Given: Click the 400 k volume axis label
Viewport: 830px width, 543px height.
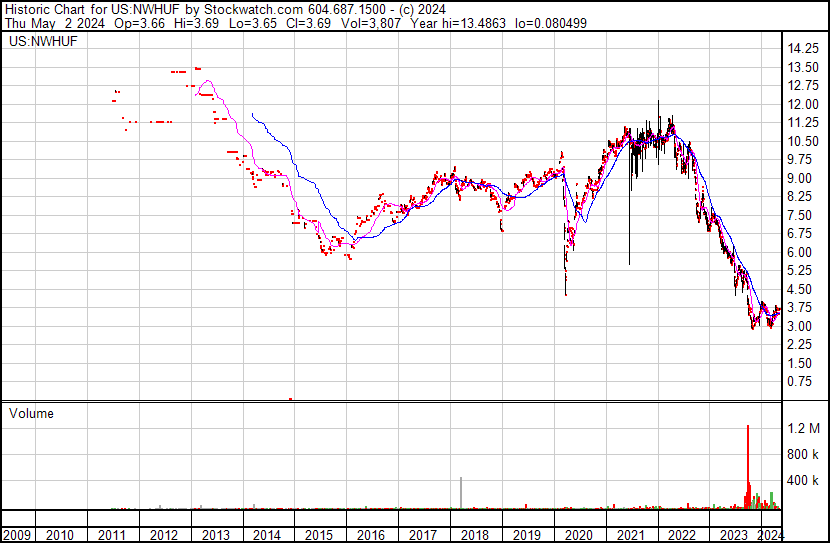Looking at the screenshot, I should pyautogui.click(x=803, y=481).
